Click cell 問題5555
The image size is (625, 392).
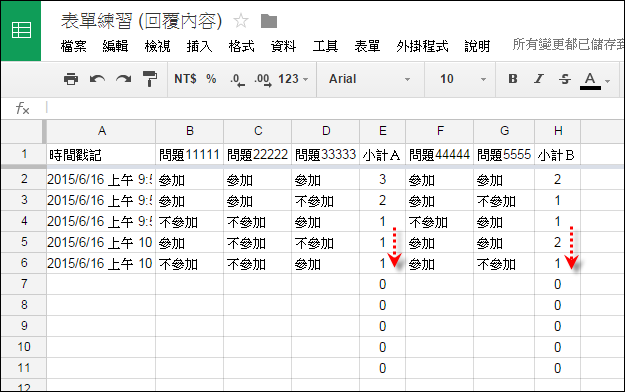[504, 154]
